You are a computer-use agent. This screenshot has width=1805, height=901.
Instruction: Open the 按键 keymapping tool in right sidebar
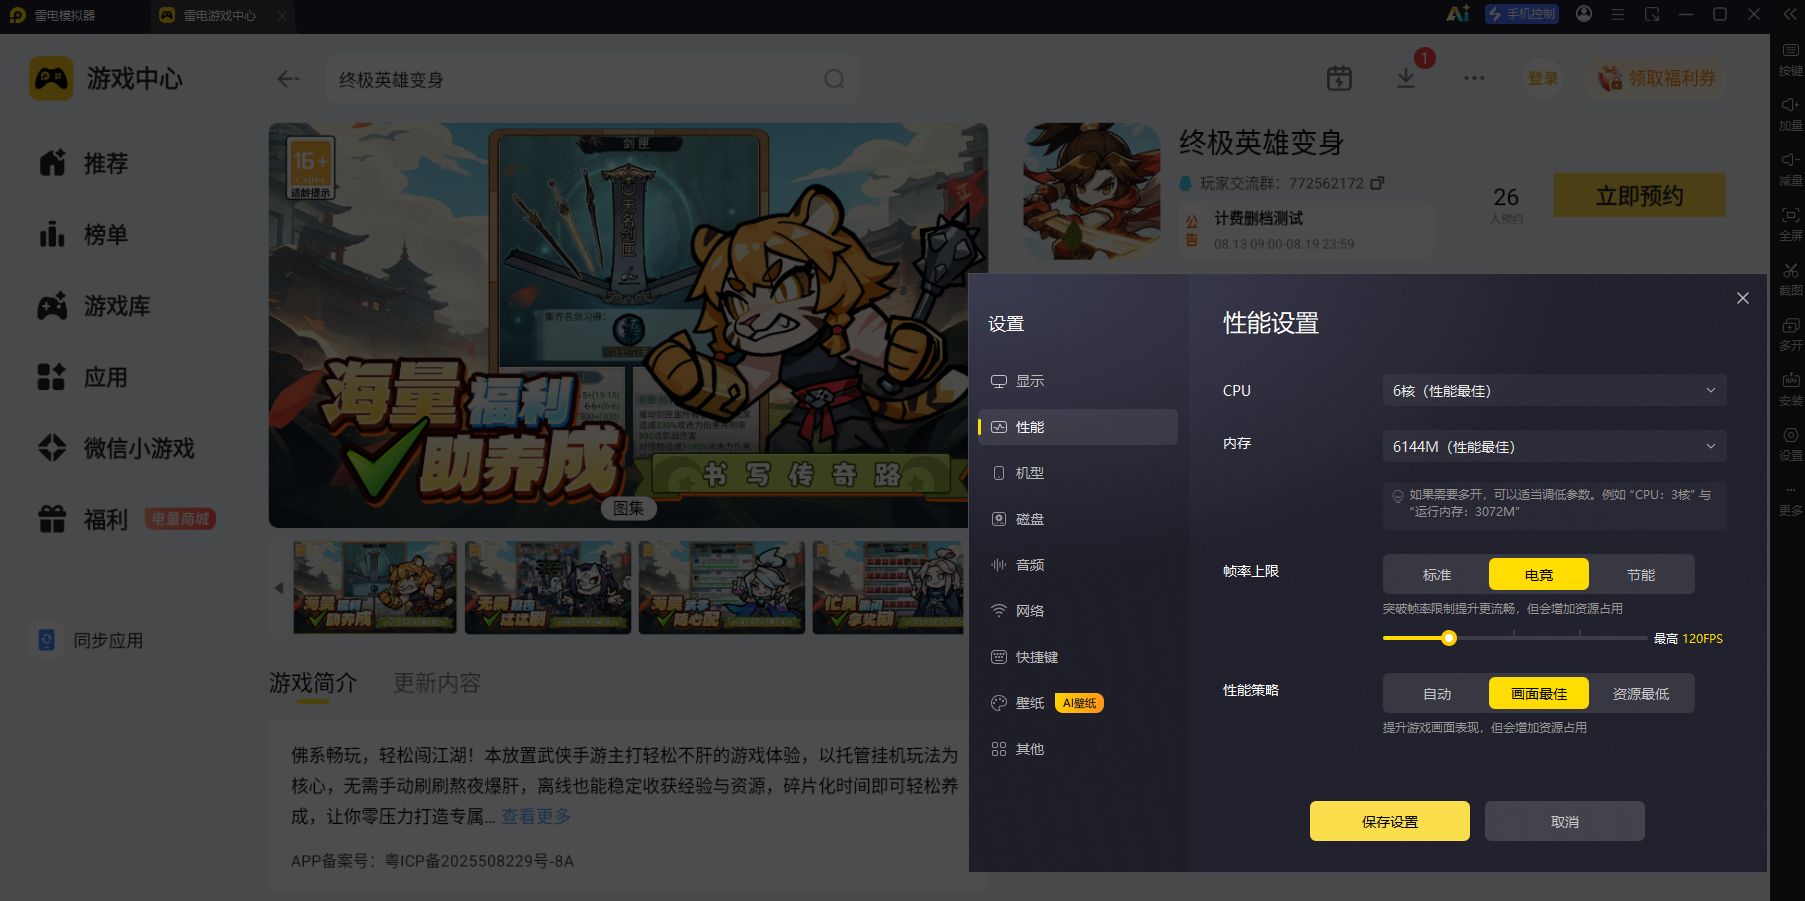point(1790,59)
